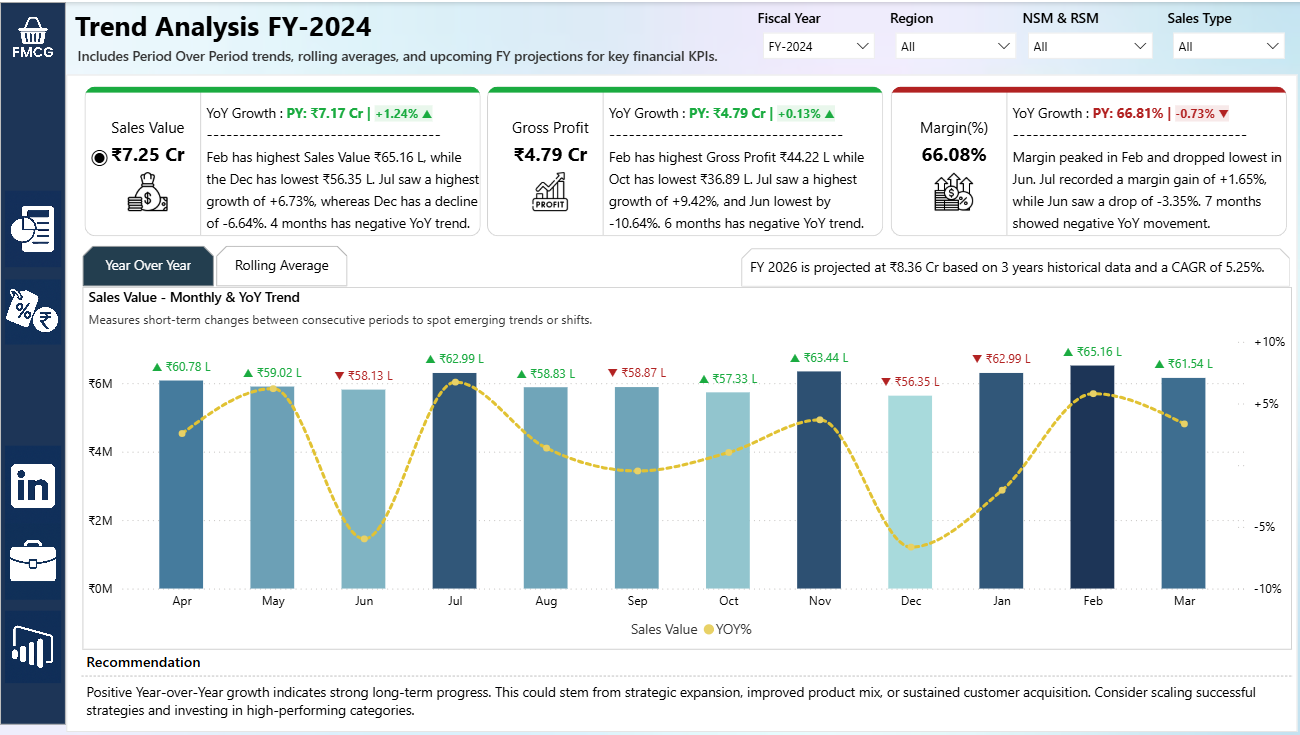This screenshot has width=1300, height=735.
Task: Open the LinkedIn profile icon
Action: point(33,486)
